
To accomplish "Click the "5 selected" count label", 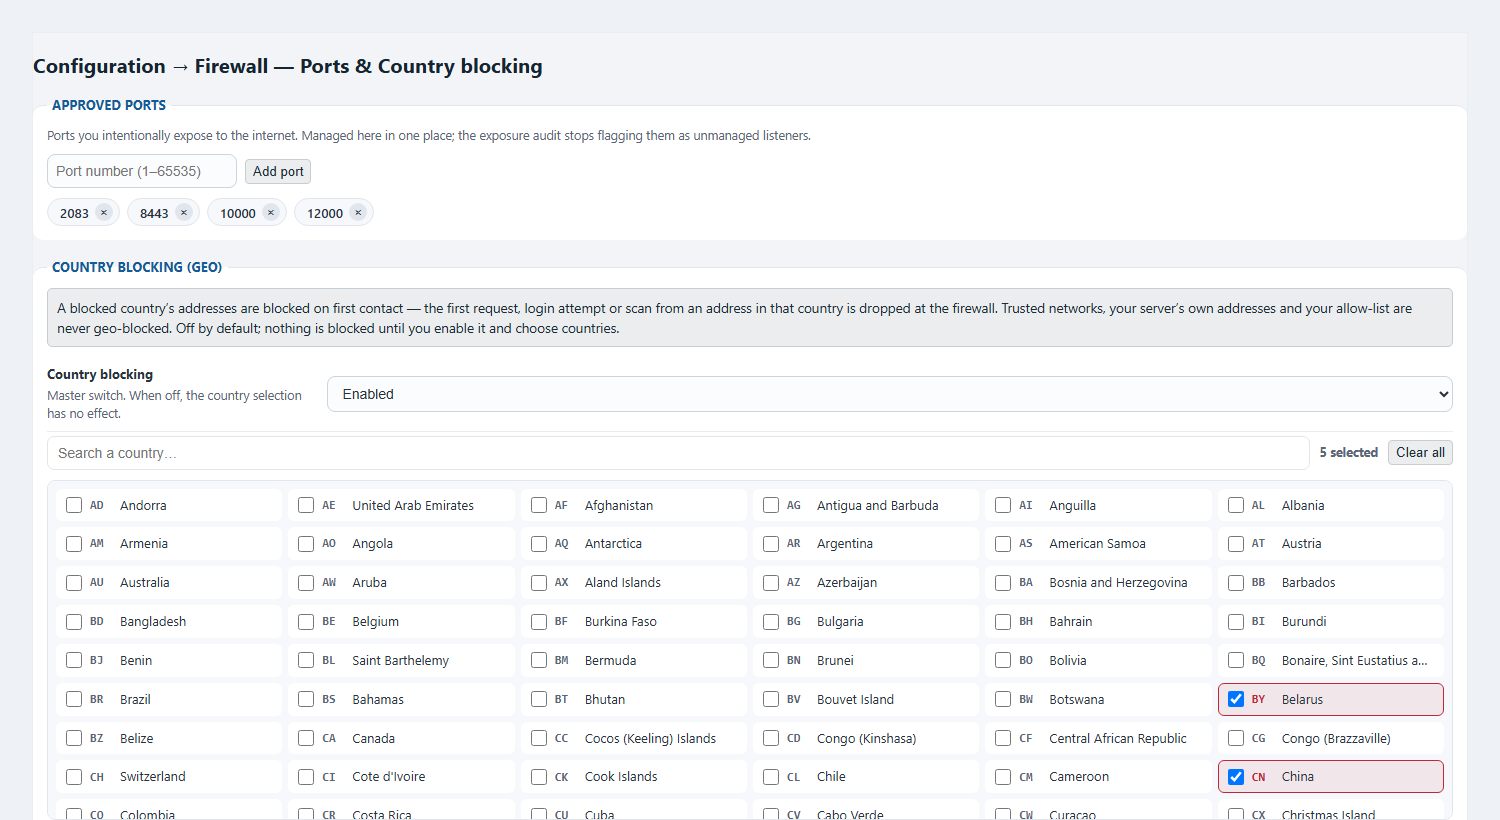I will tap(1348, 452).
